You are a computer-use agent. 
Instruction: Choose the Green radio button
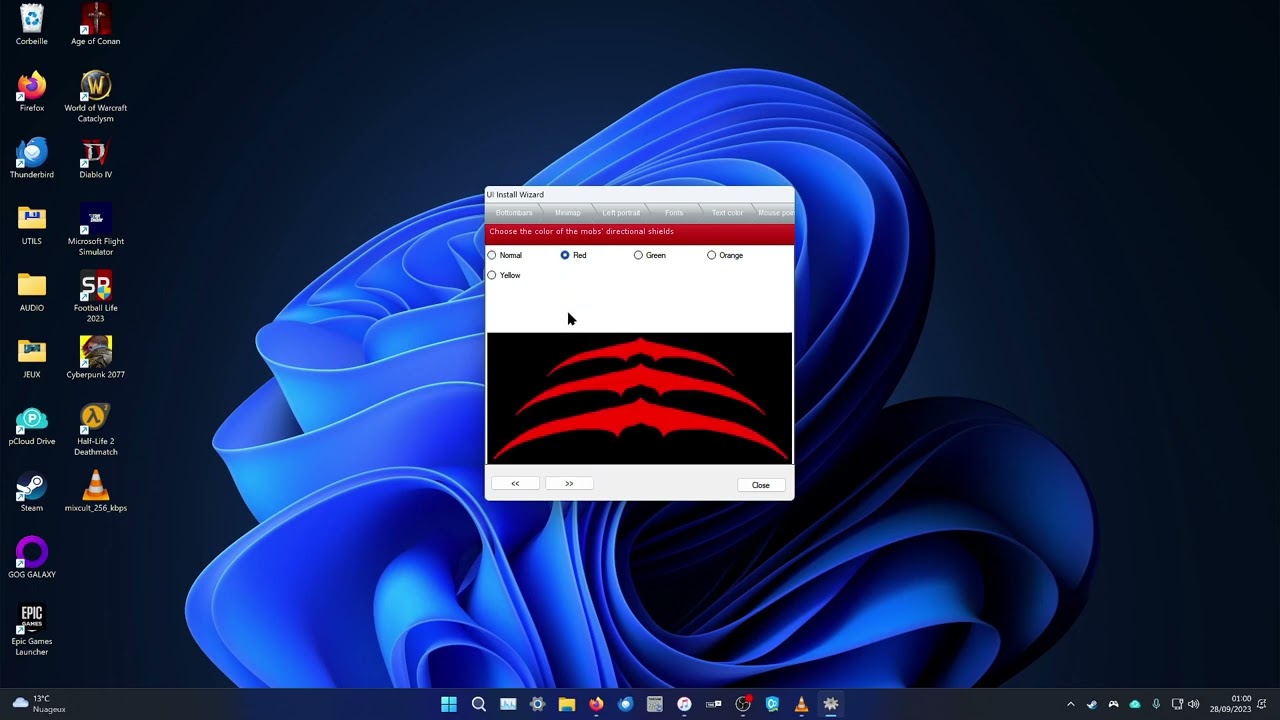pos(650,255)
